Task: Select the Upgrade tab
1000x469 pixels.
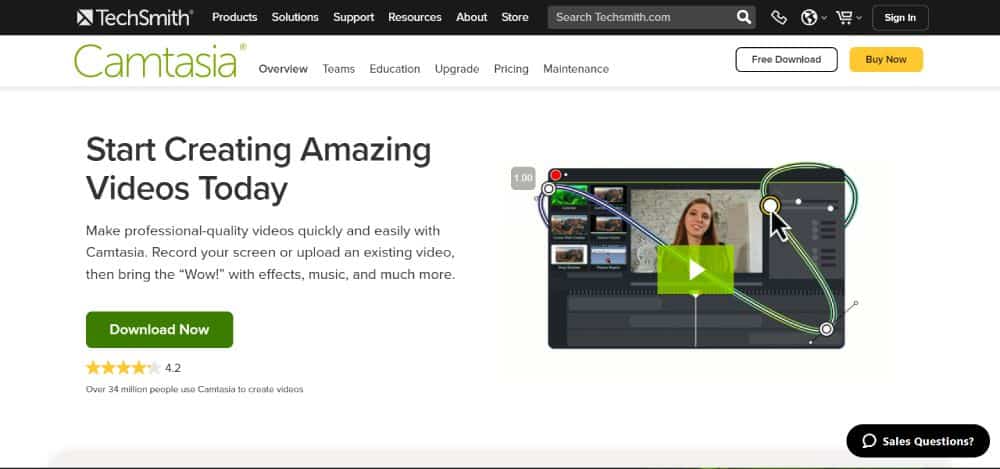Action: (x=457, y=69)
